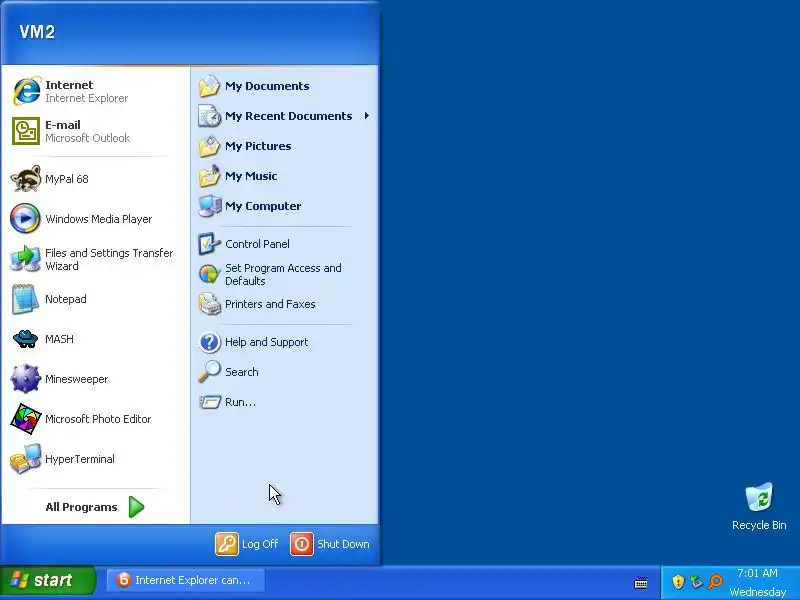The image size is (800, 600).
Task: Click the My Music text label
Action: [251, 176]
